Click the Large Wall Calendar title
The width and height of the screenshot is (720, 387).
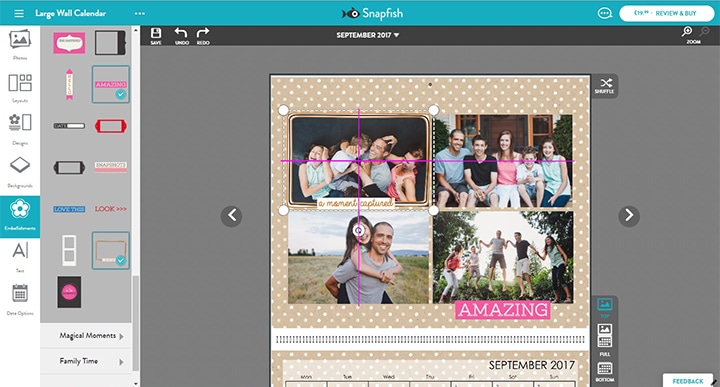pos(71,13)
